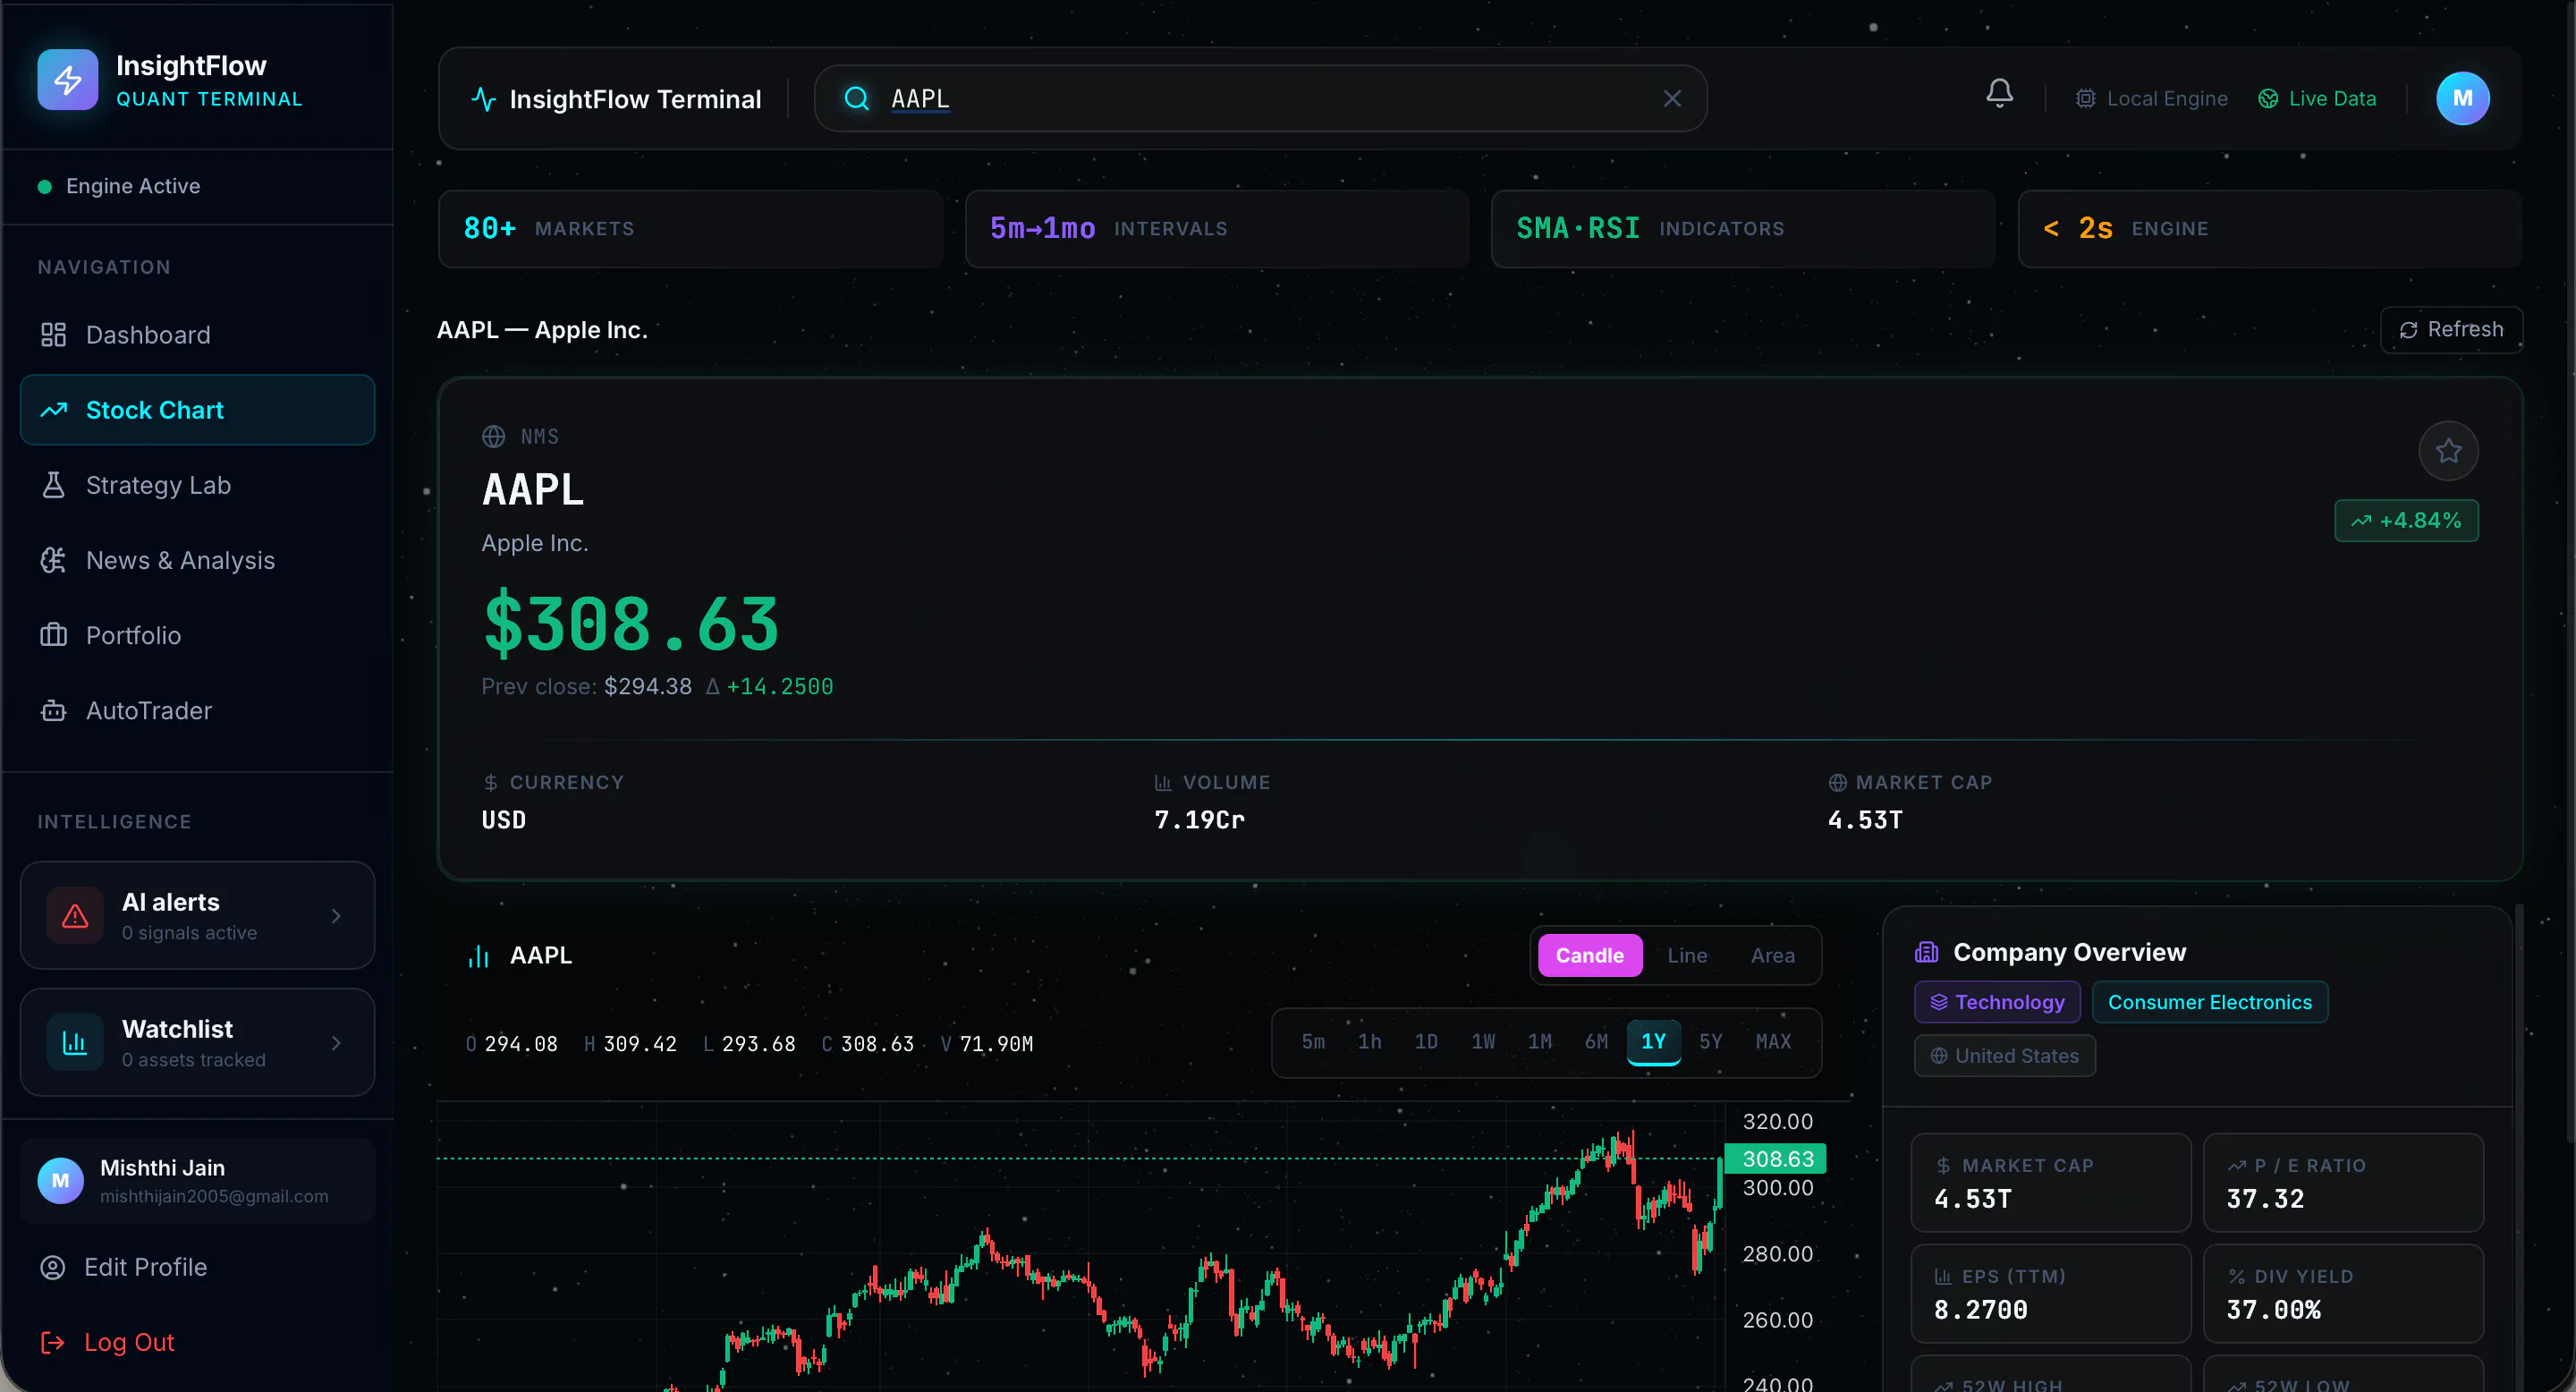The image size is (2576, 1392).
Task: Click the +4.84% change badge
Action: pos(2406,521)
